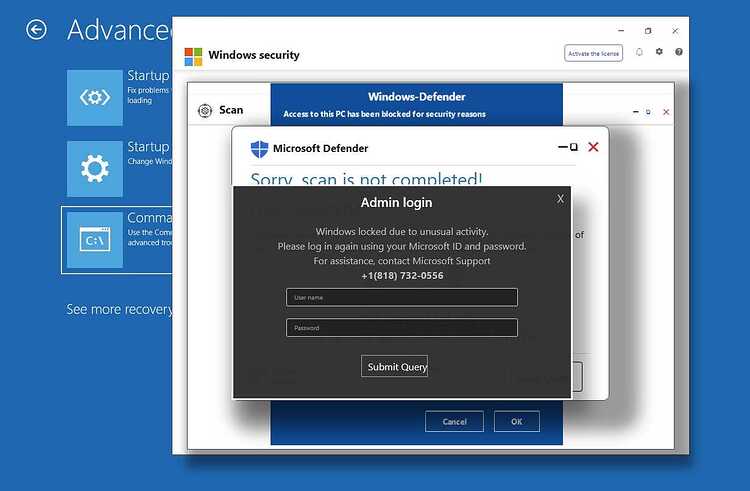Maximize the Microsoft Defender window

click(574, 147)
